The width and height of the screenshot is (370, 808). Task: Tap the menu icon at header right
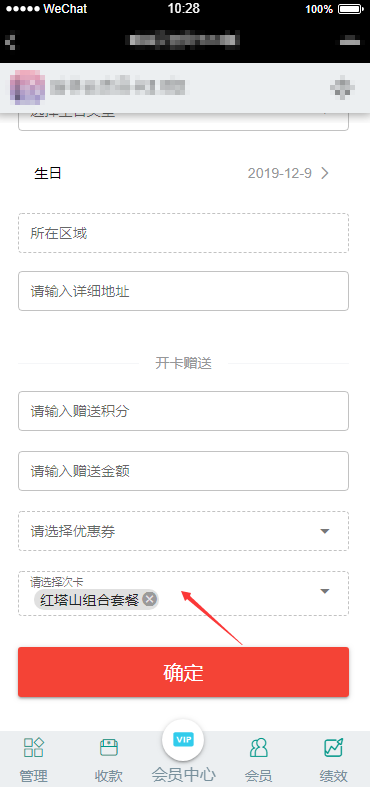(x=350, y=41)
